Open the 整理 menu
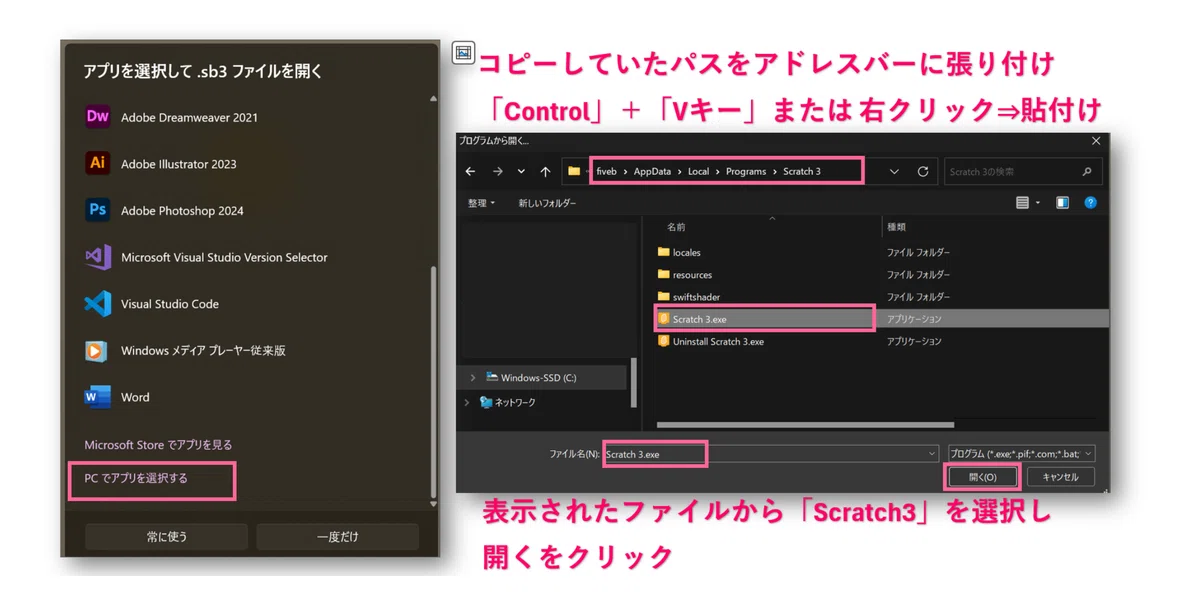1200x603 pixels. pos(481,203)
